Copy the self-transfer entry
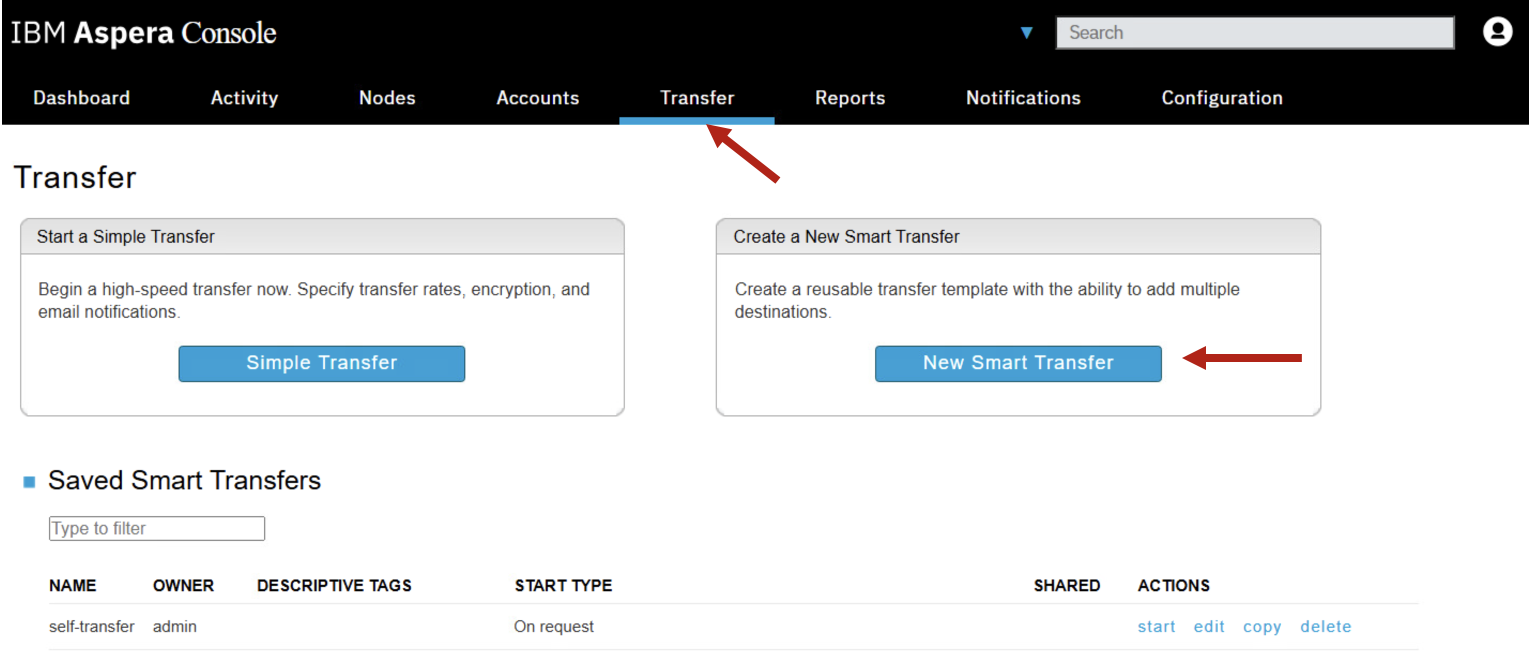This screenshot has height=658, width=1530. click(1262, 627)
